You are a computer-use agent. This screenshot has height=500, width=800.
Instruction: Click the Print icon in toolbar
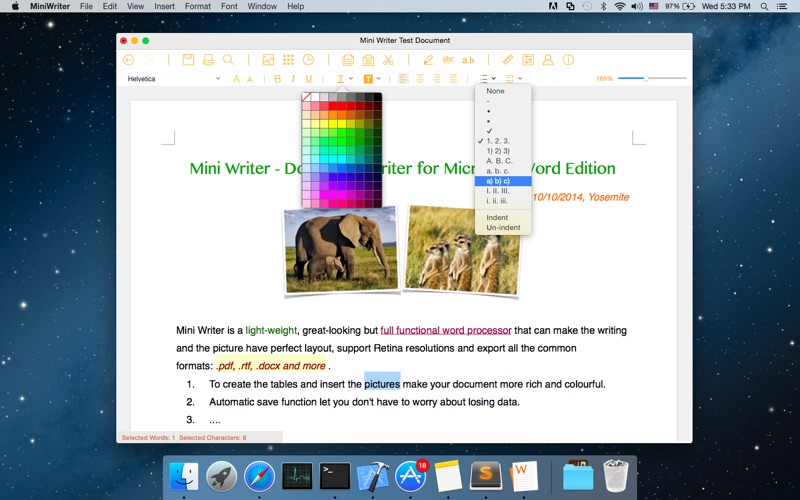[x=208, y=60]
